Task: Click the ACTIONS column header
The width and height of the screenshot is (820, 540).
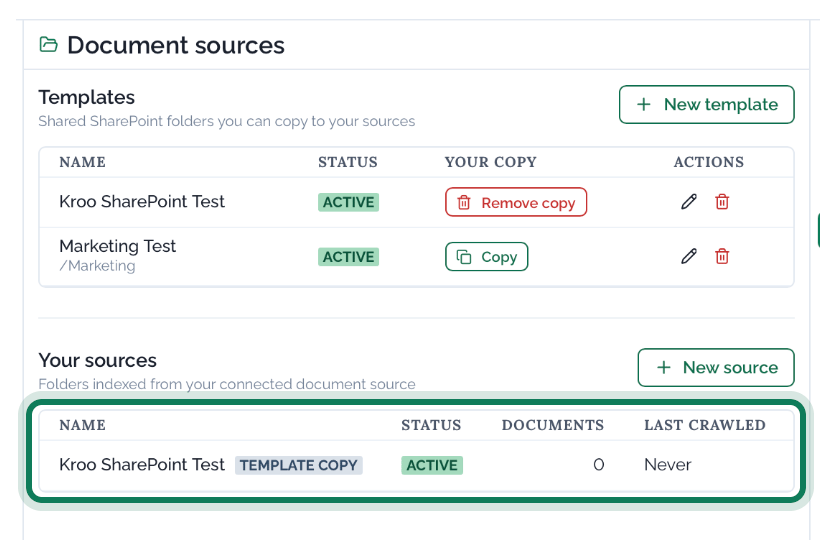Action: (709, 162)
